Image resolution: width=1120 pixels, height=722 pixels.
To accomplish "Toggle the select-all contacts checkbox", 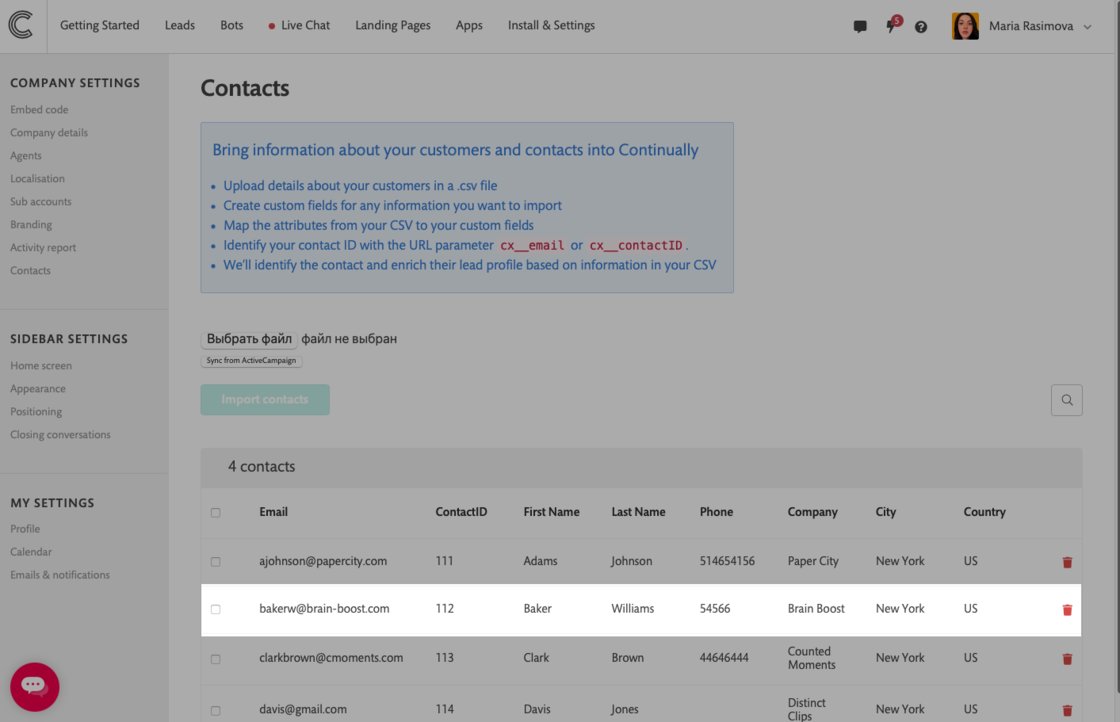I will click(216, 512).
